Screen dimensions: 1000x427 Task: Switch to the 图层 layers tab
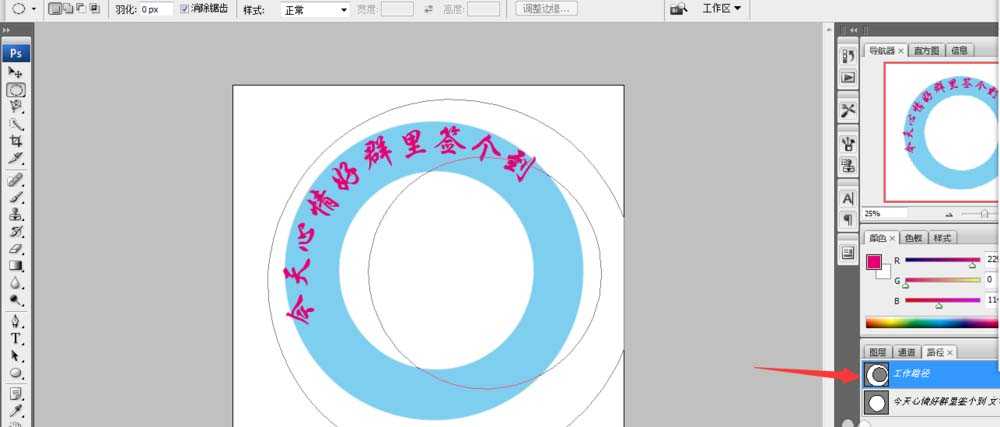(877, 352)
